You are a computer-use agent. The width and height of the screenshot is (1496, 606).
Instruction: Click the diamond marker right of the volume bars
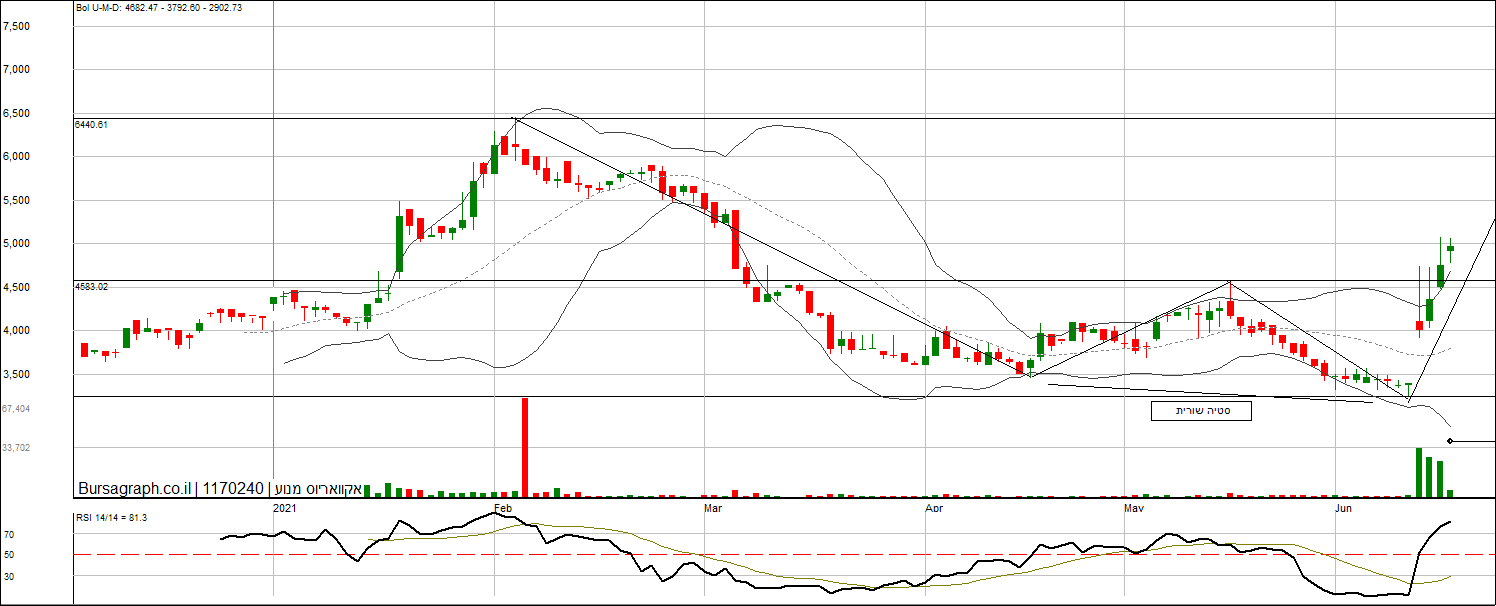[1450, 441]
